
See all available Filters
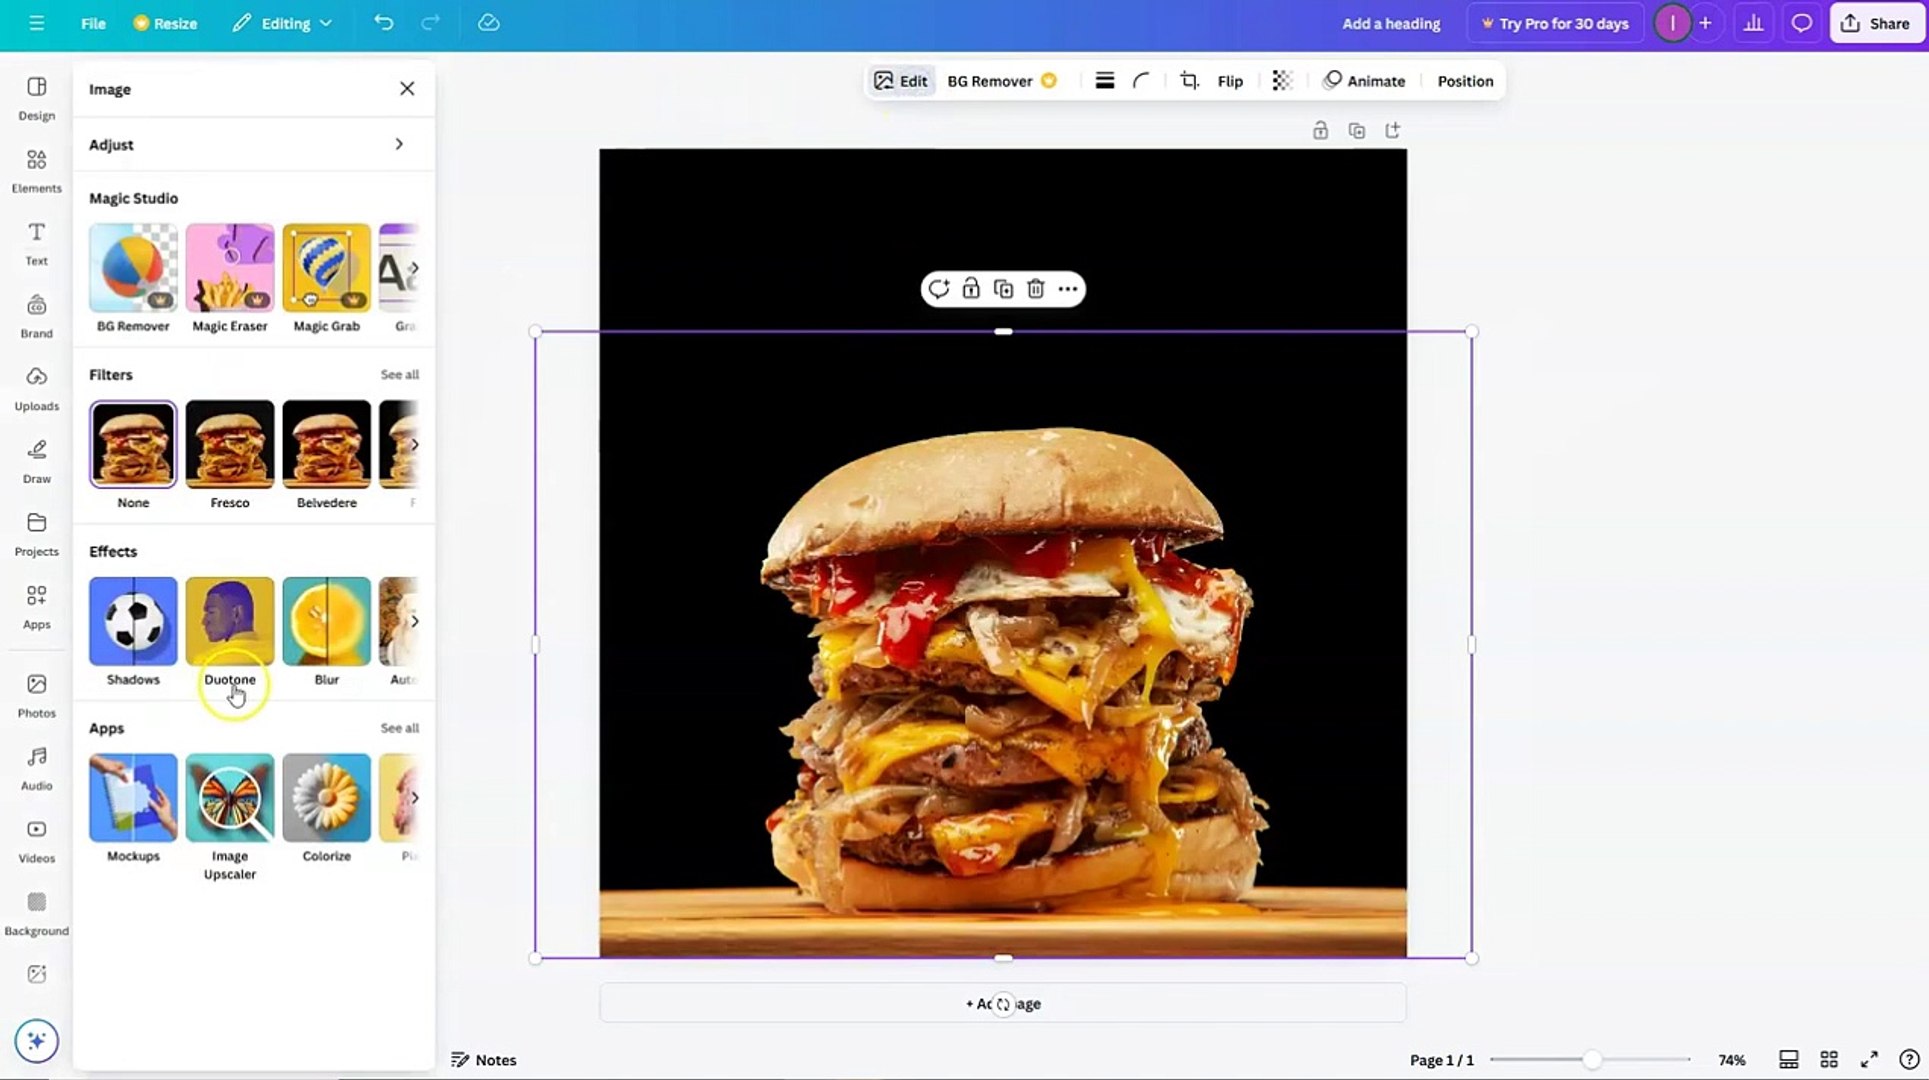tap(399, 374)
